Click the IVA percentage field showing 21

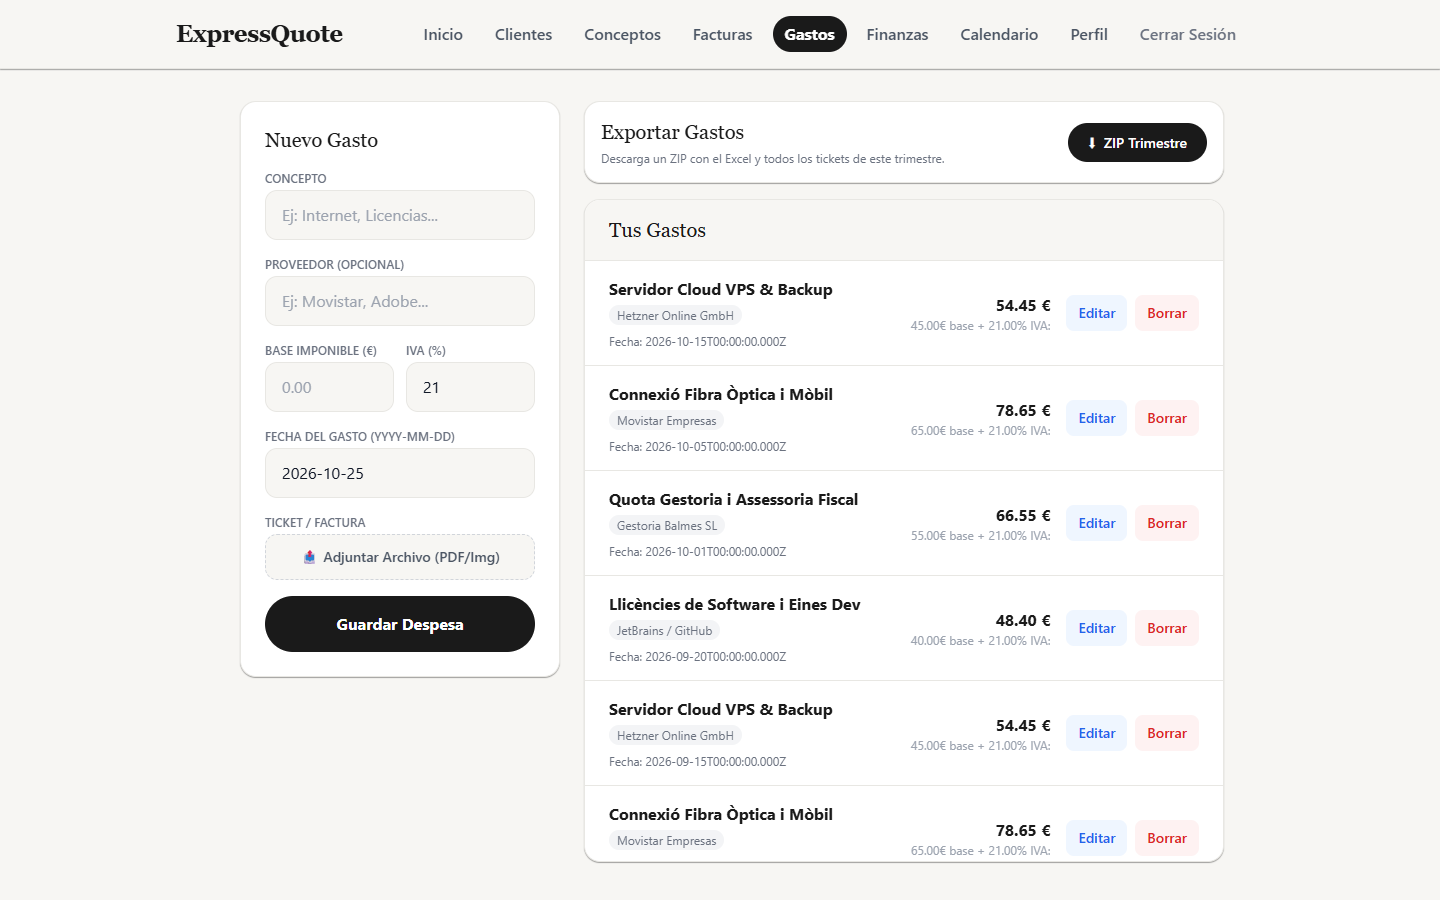[470, 387]
